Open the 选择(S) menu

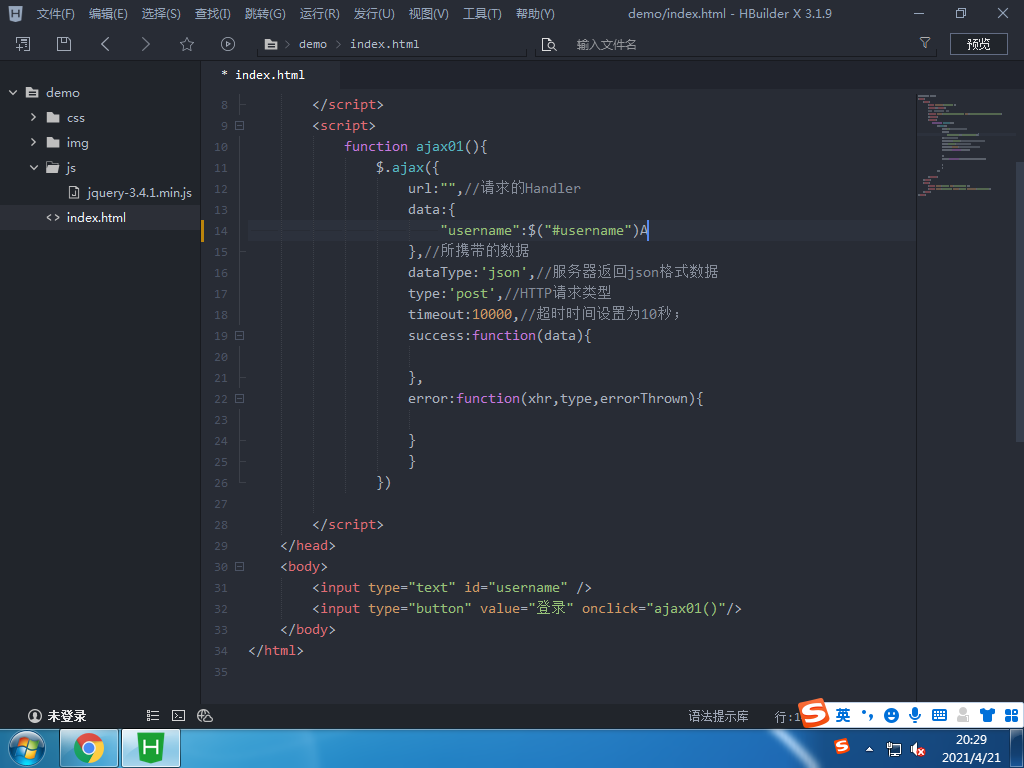(161, 14)
